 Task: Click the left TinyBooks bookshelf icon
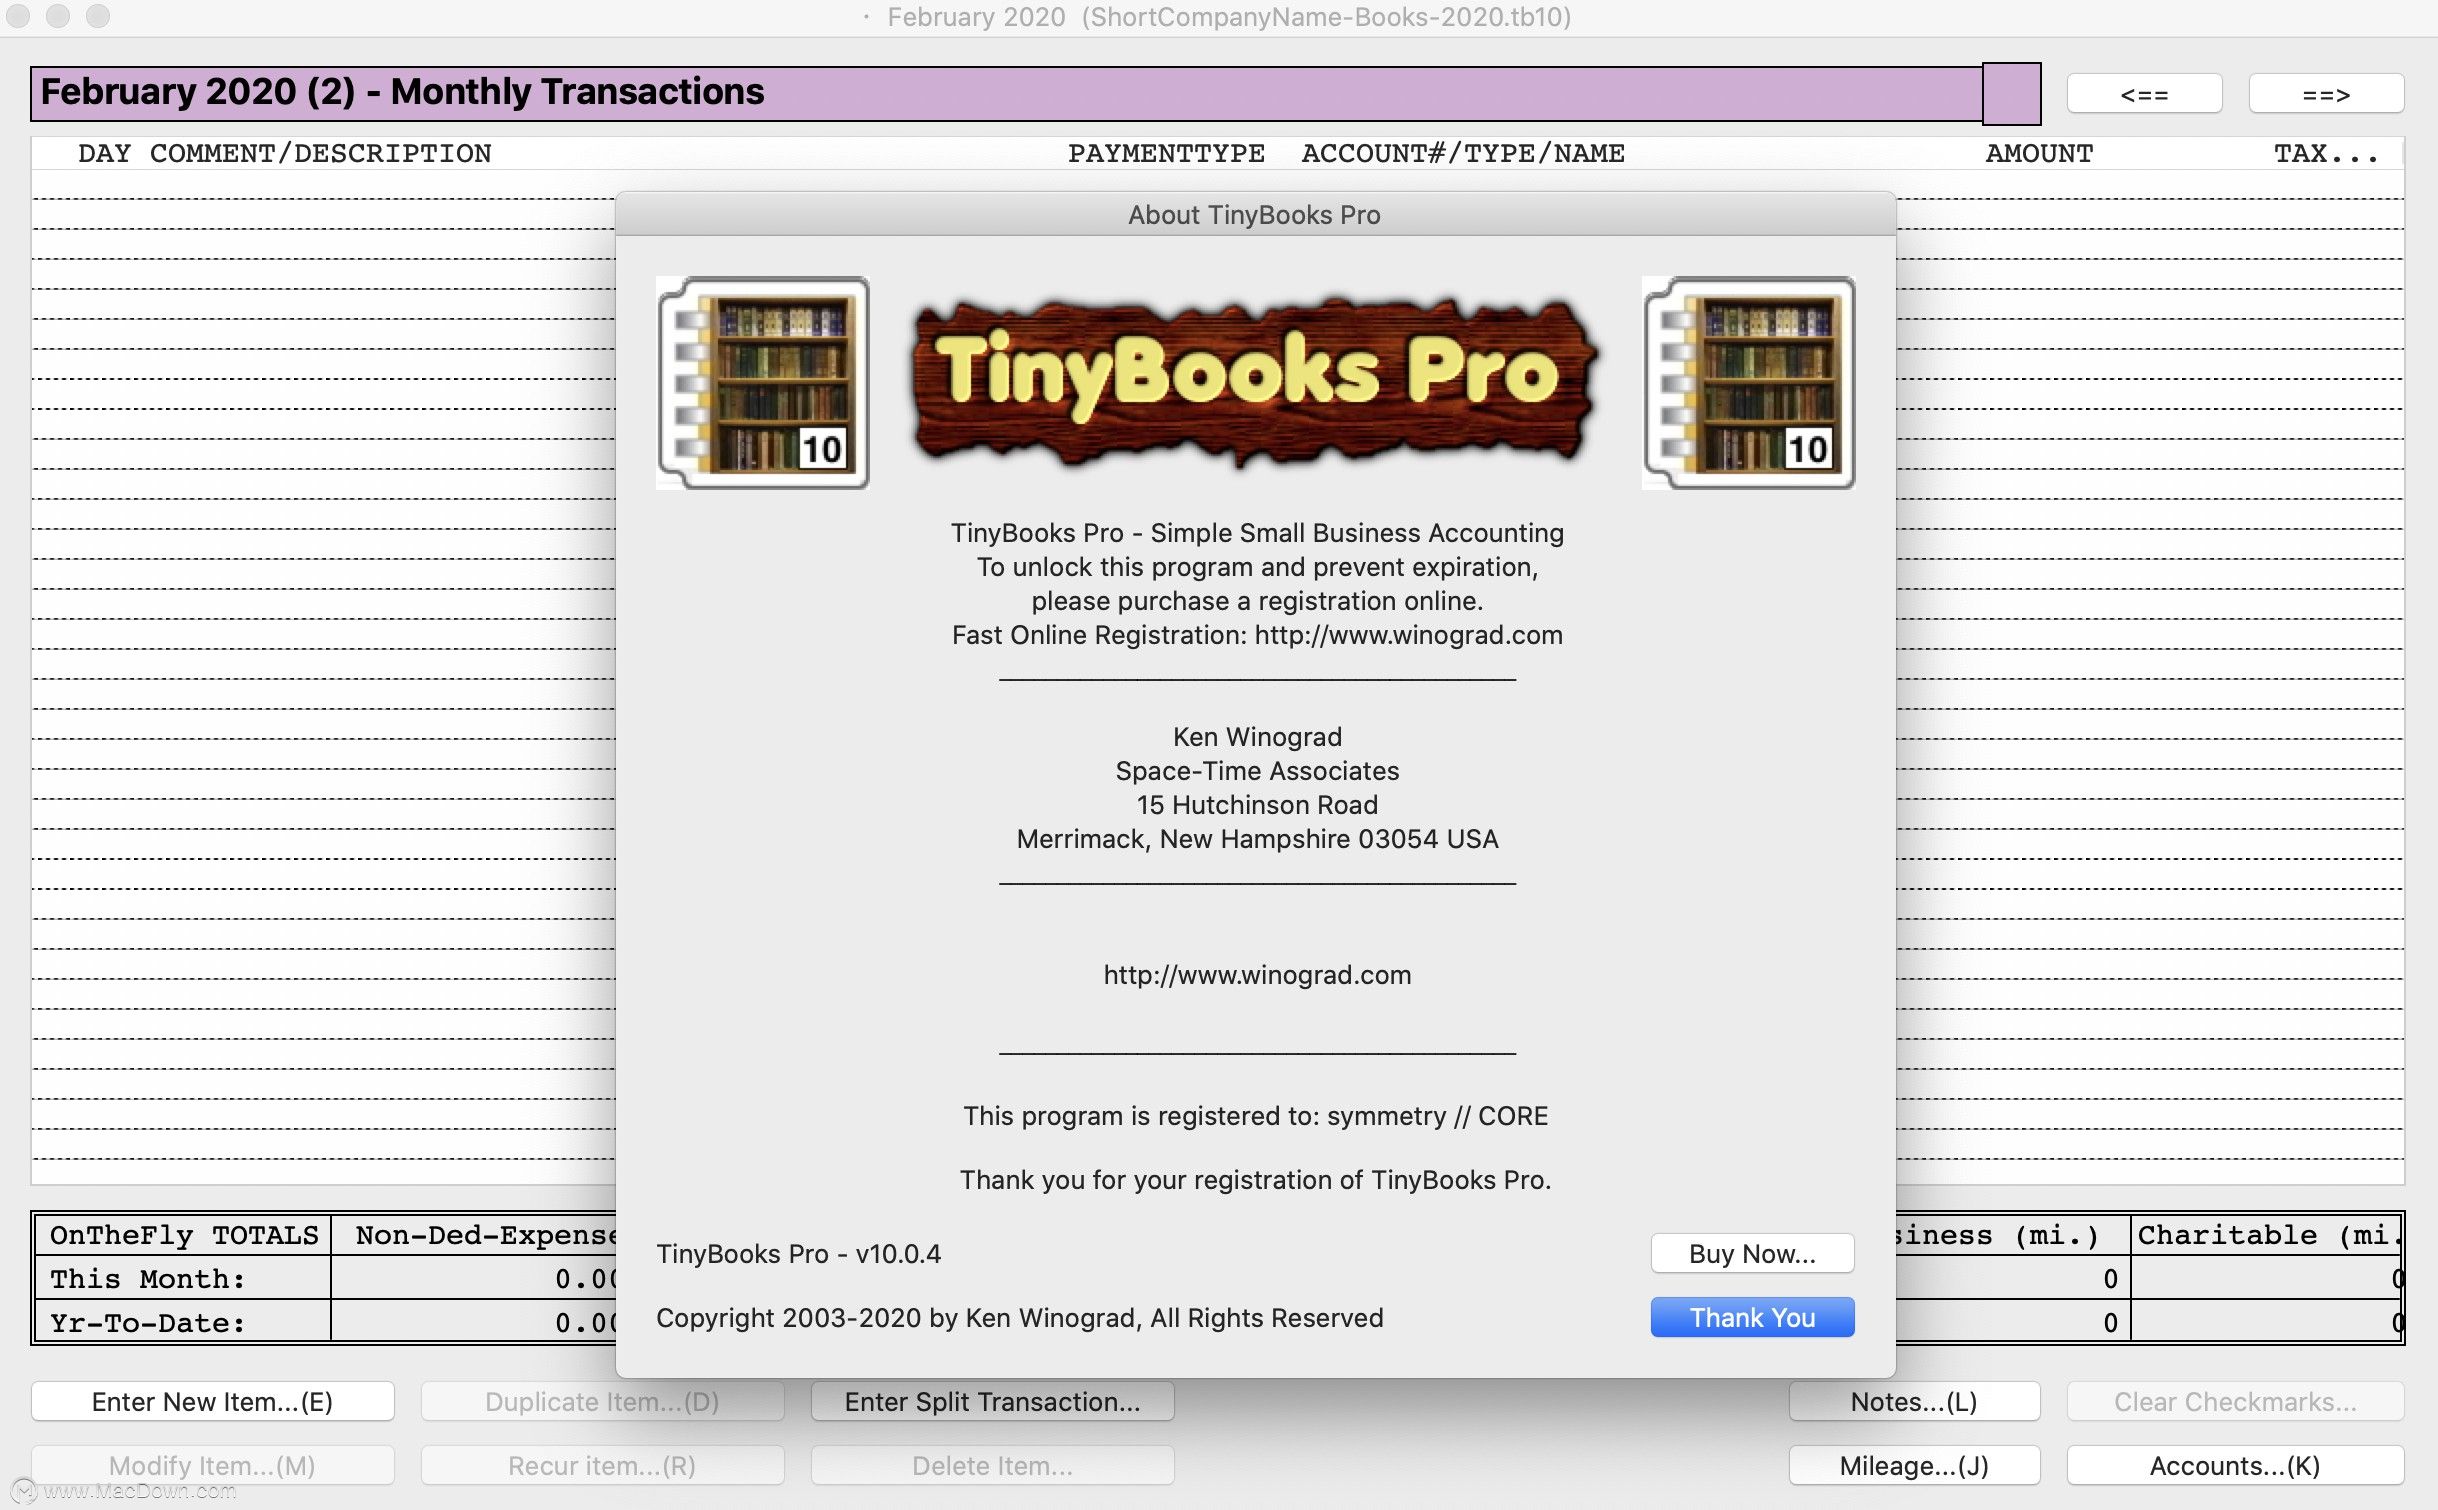tap(762, 382)
